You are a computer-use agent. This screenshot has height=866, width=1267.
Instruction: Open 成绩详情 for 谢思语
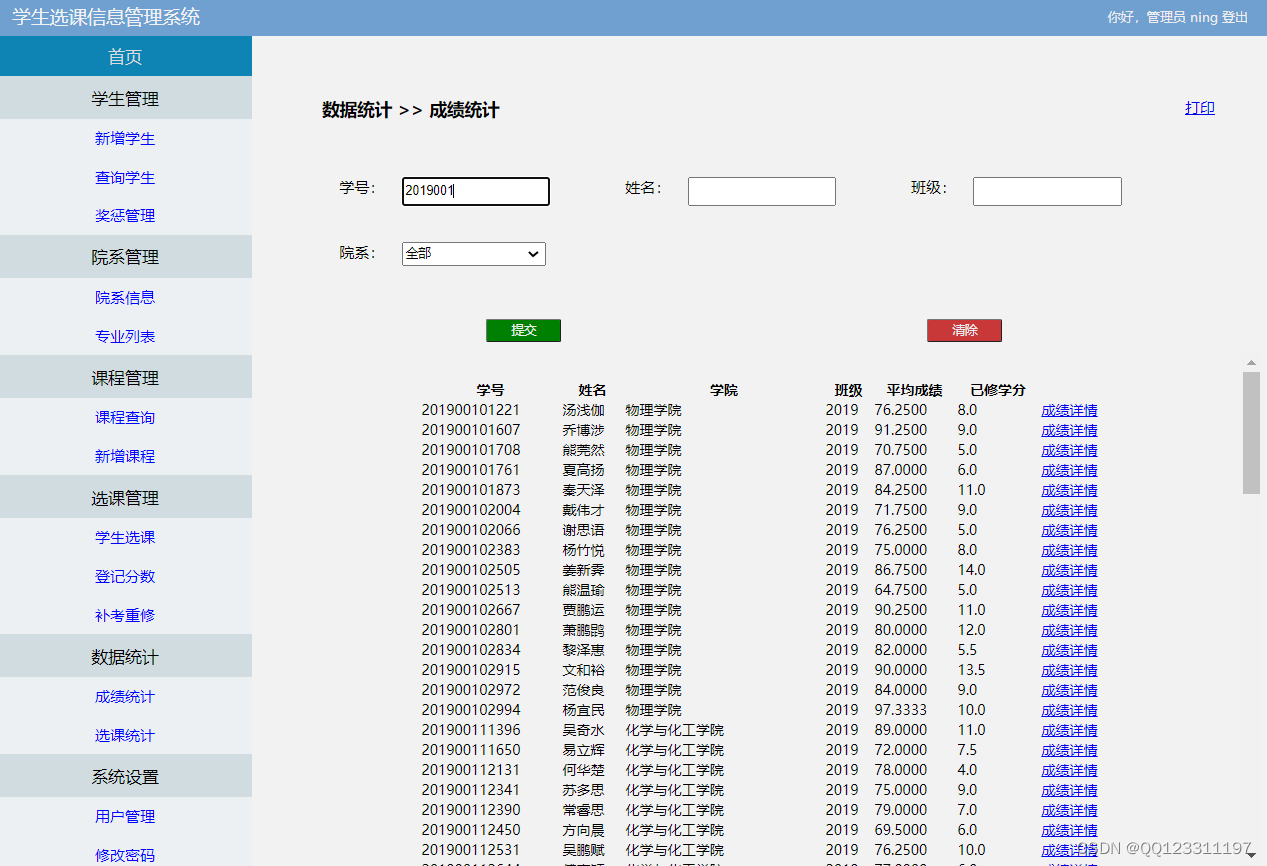point(1069,530)
